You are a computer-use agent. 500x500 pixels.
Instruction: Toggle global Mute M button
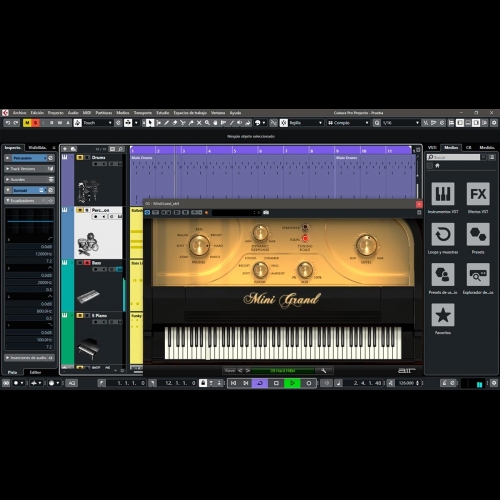pos(27,123)
